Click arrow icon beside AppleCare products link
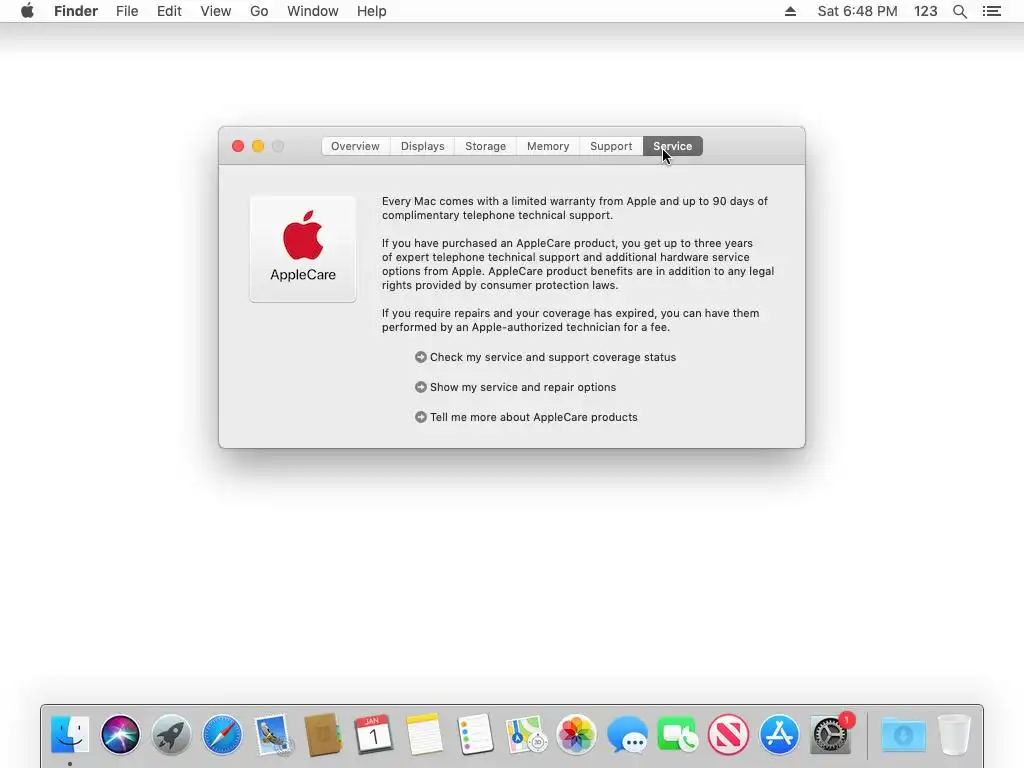 [421, 417]
